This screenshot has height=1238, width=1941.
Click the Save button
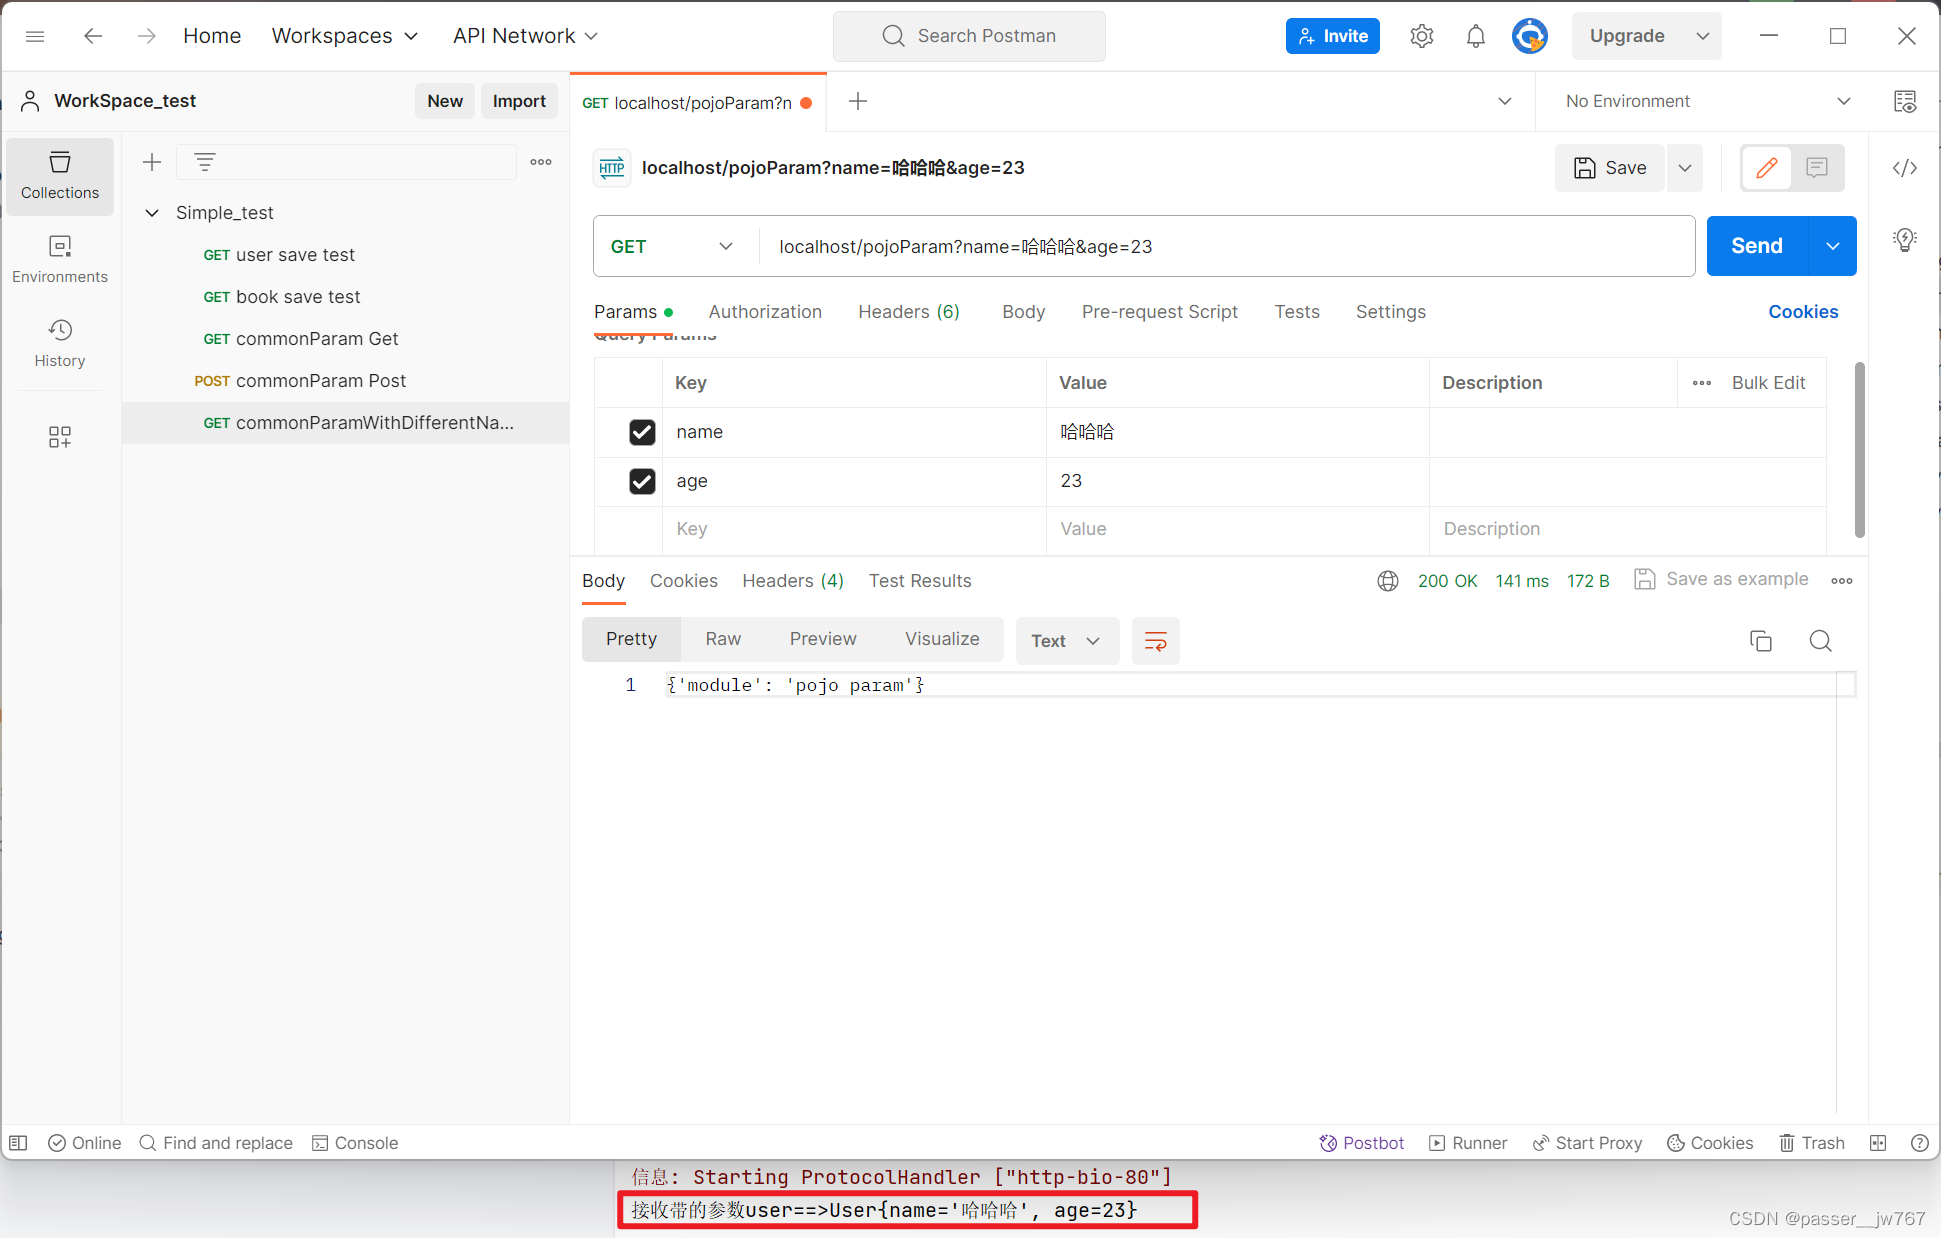point(1610,168)
